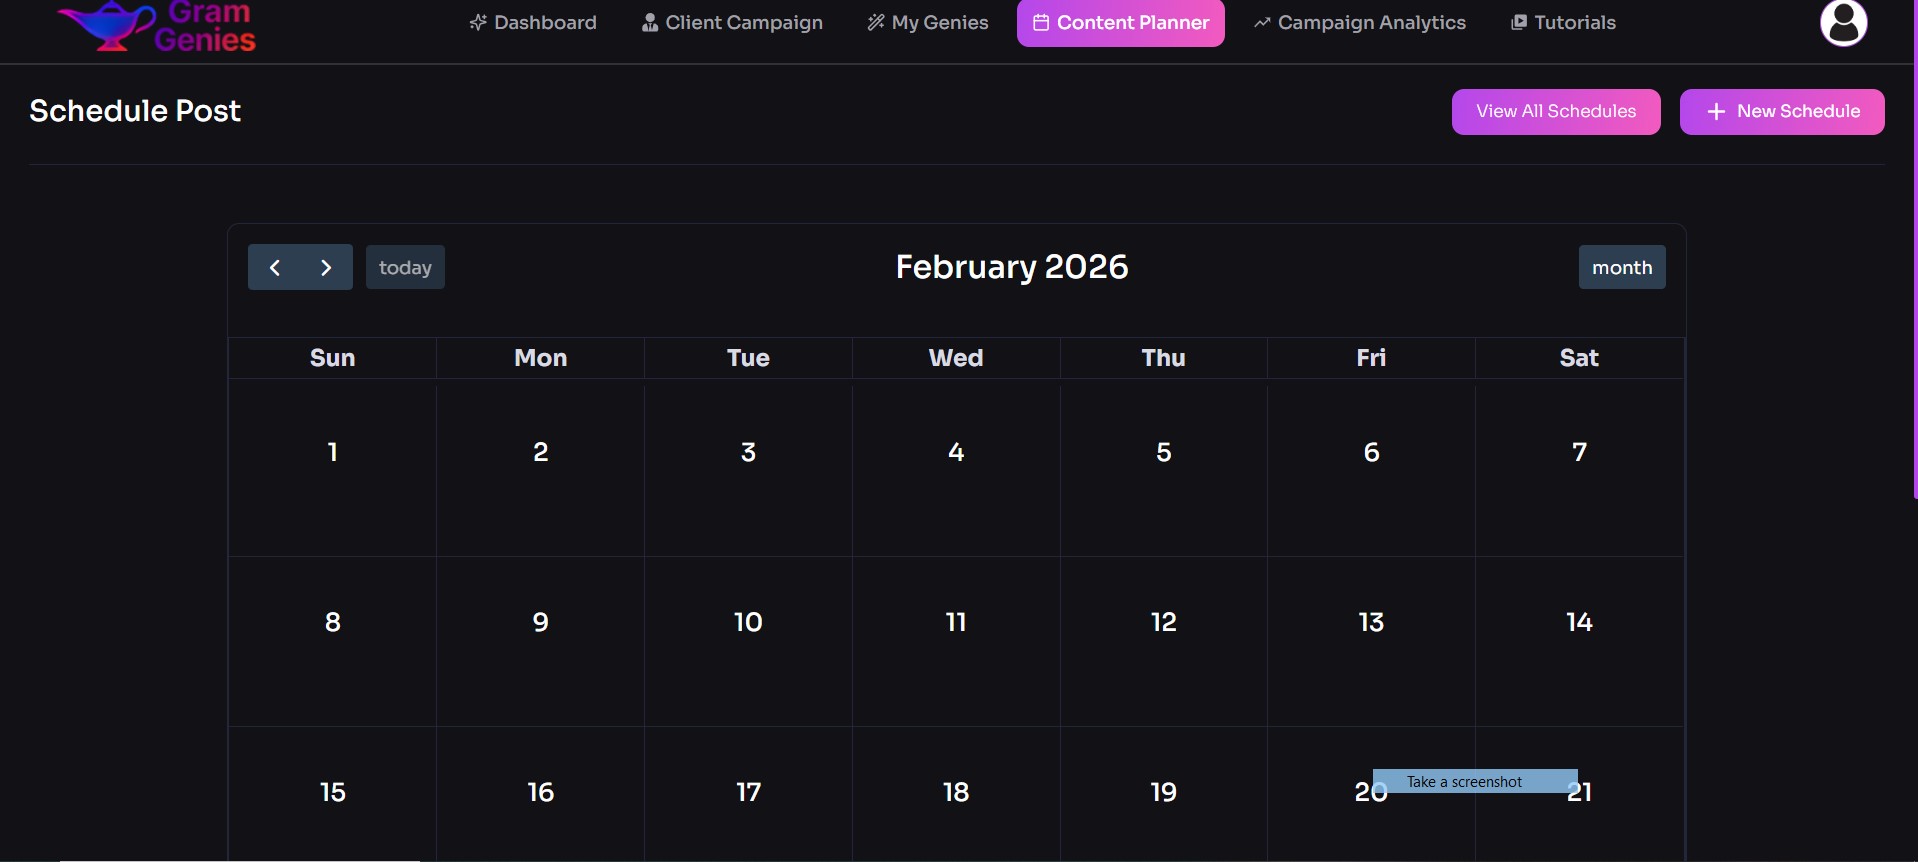
Task: Pick day 6 in calendar
Action: point(1371,468)
